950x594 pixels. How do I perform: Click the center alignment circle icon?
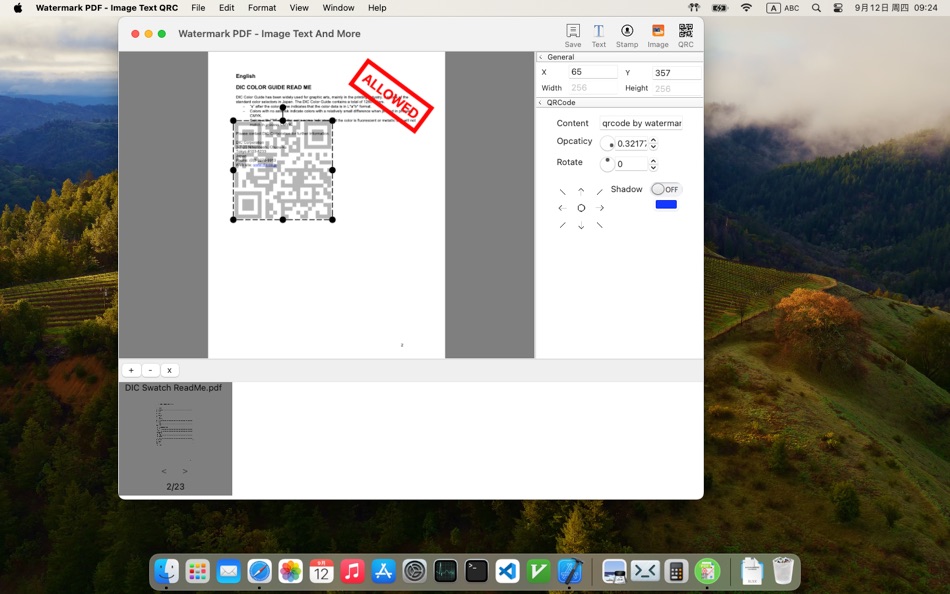580,207
